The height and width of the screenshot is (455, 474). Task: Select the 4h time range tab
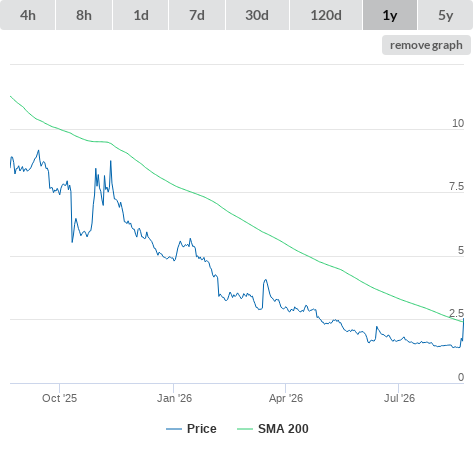[28, 15]
